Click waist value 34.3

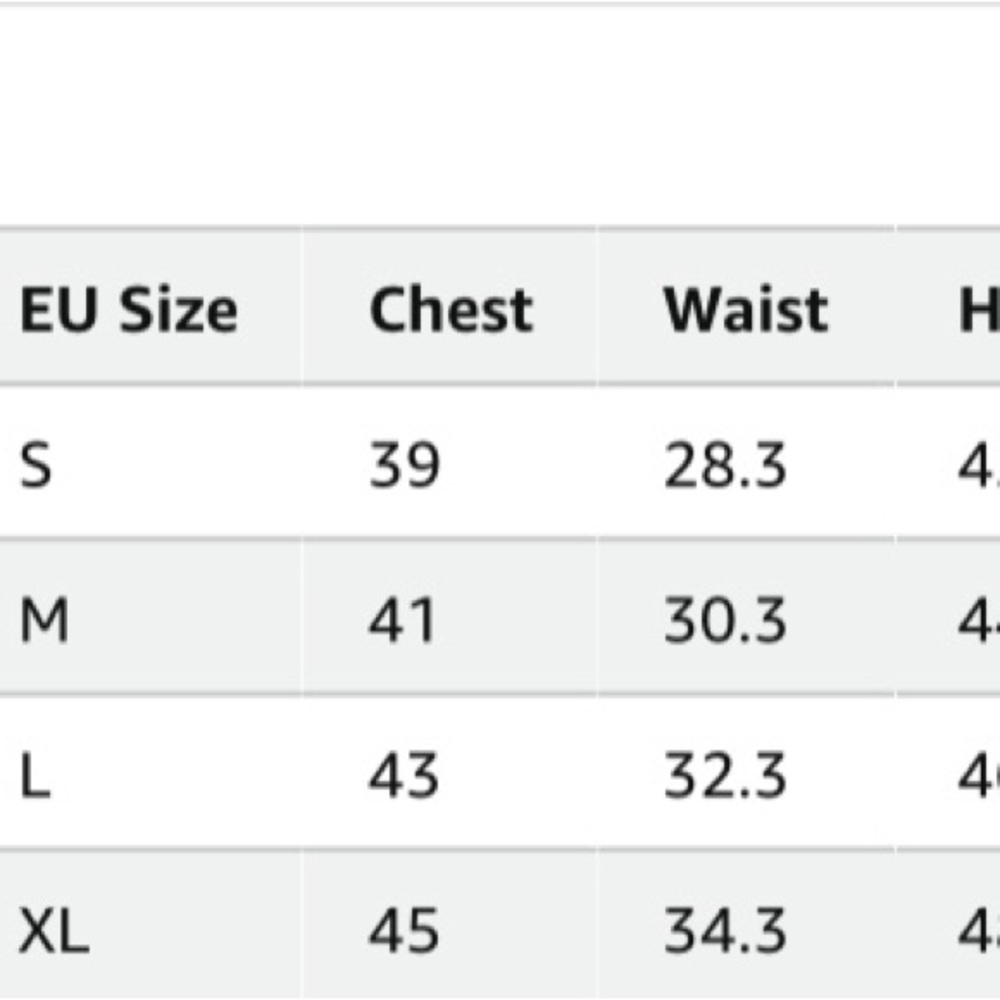pyautogui.click(x=725, y=930)
